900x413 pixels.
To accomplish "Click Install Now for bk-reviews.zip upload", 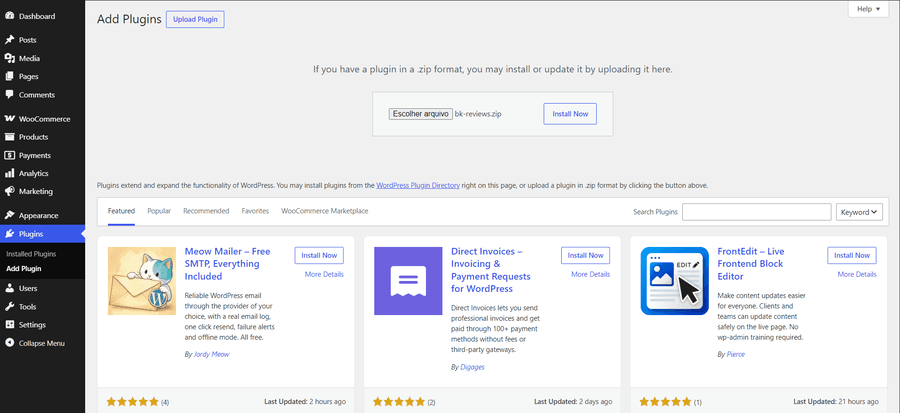I will tap(570, 114).
